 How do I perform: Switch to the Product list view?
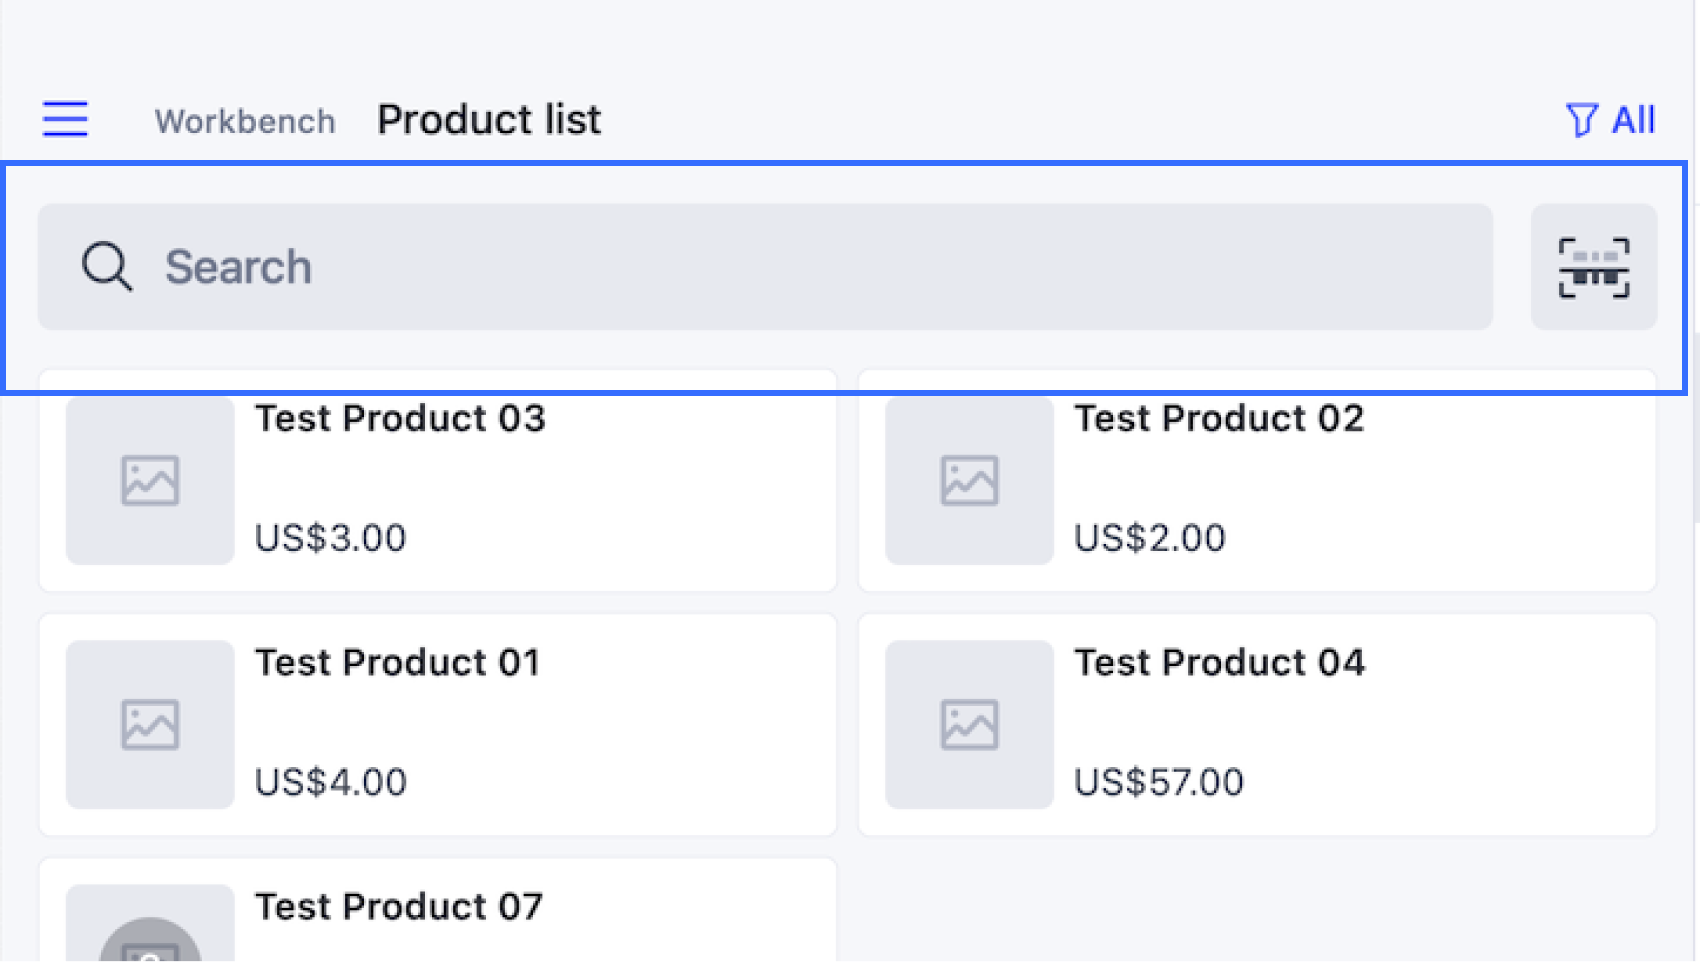(489, 119)
